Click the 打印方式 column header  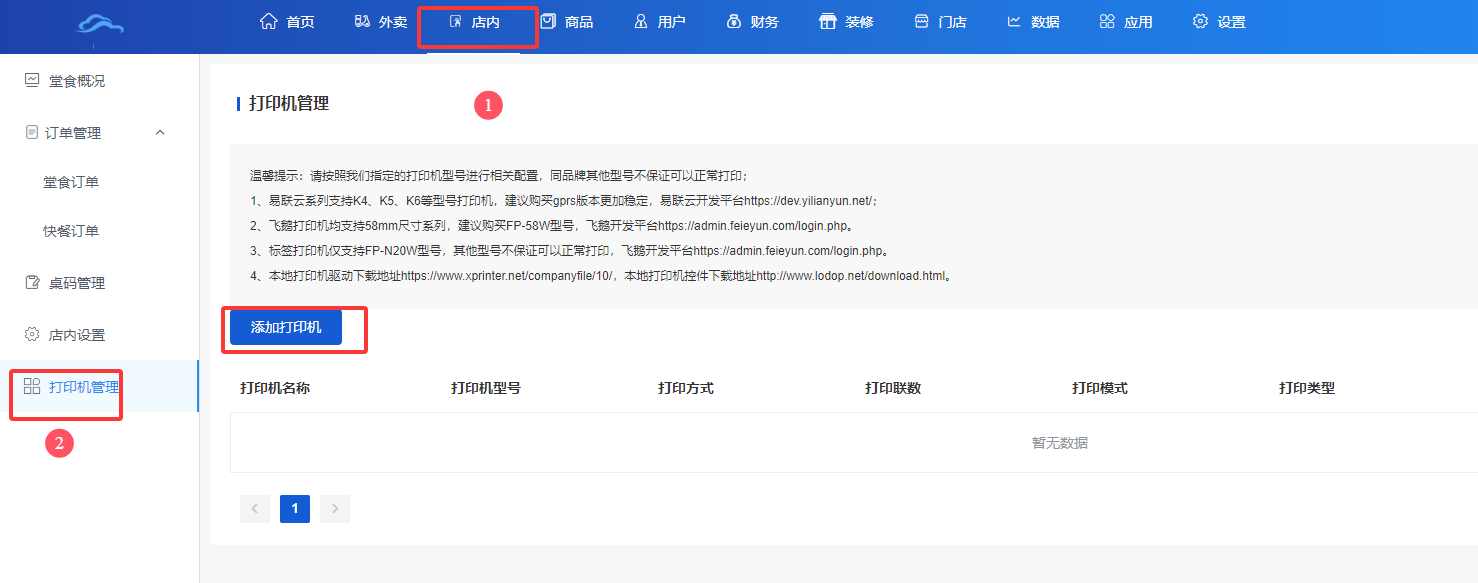(x=686, y=388)
